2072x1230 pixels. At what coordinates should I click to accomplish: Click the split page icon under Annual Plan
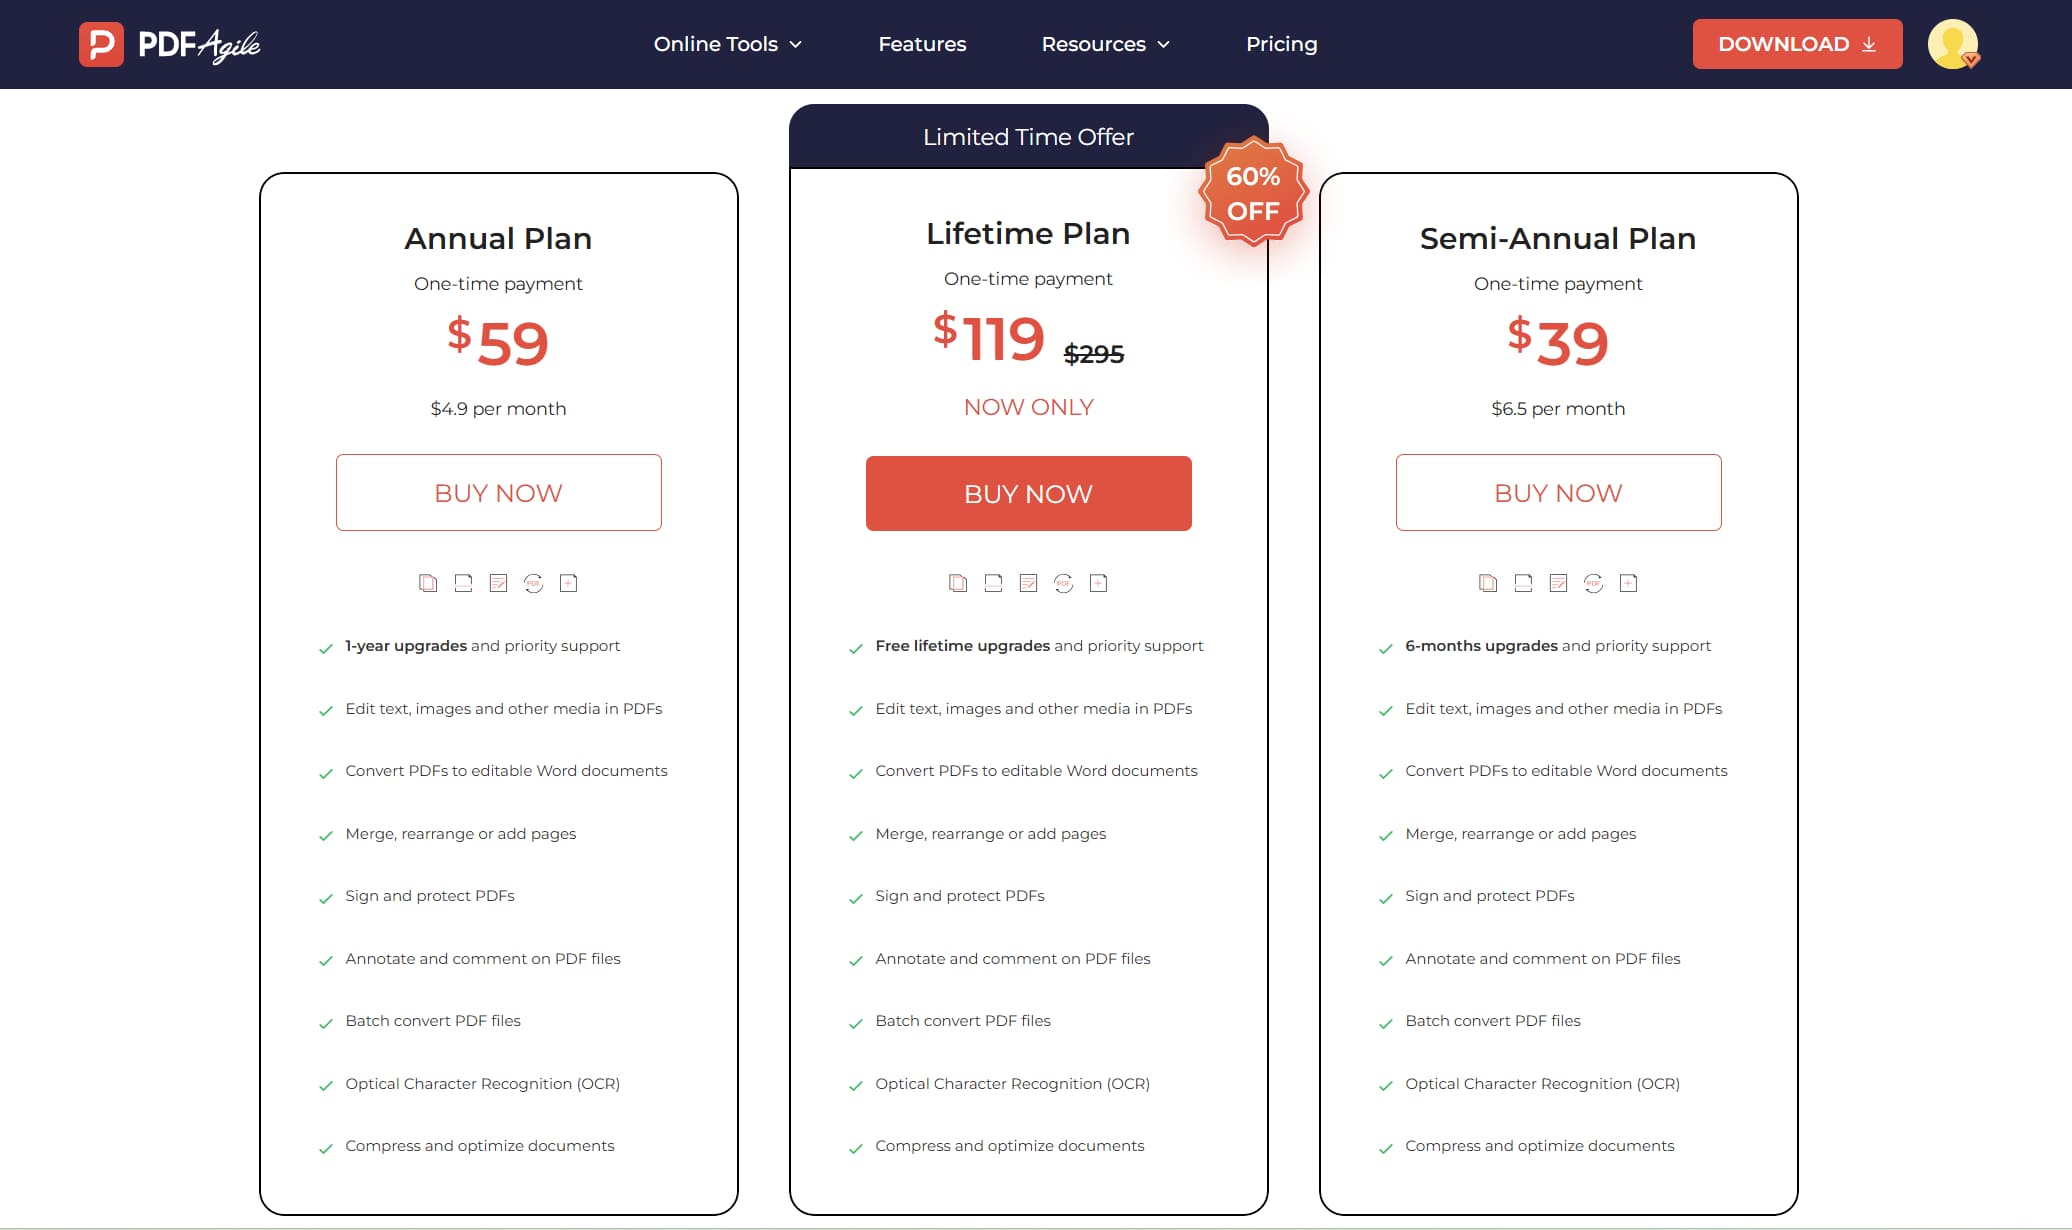(462, 582)
